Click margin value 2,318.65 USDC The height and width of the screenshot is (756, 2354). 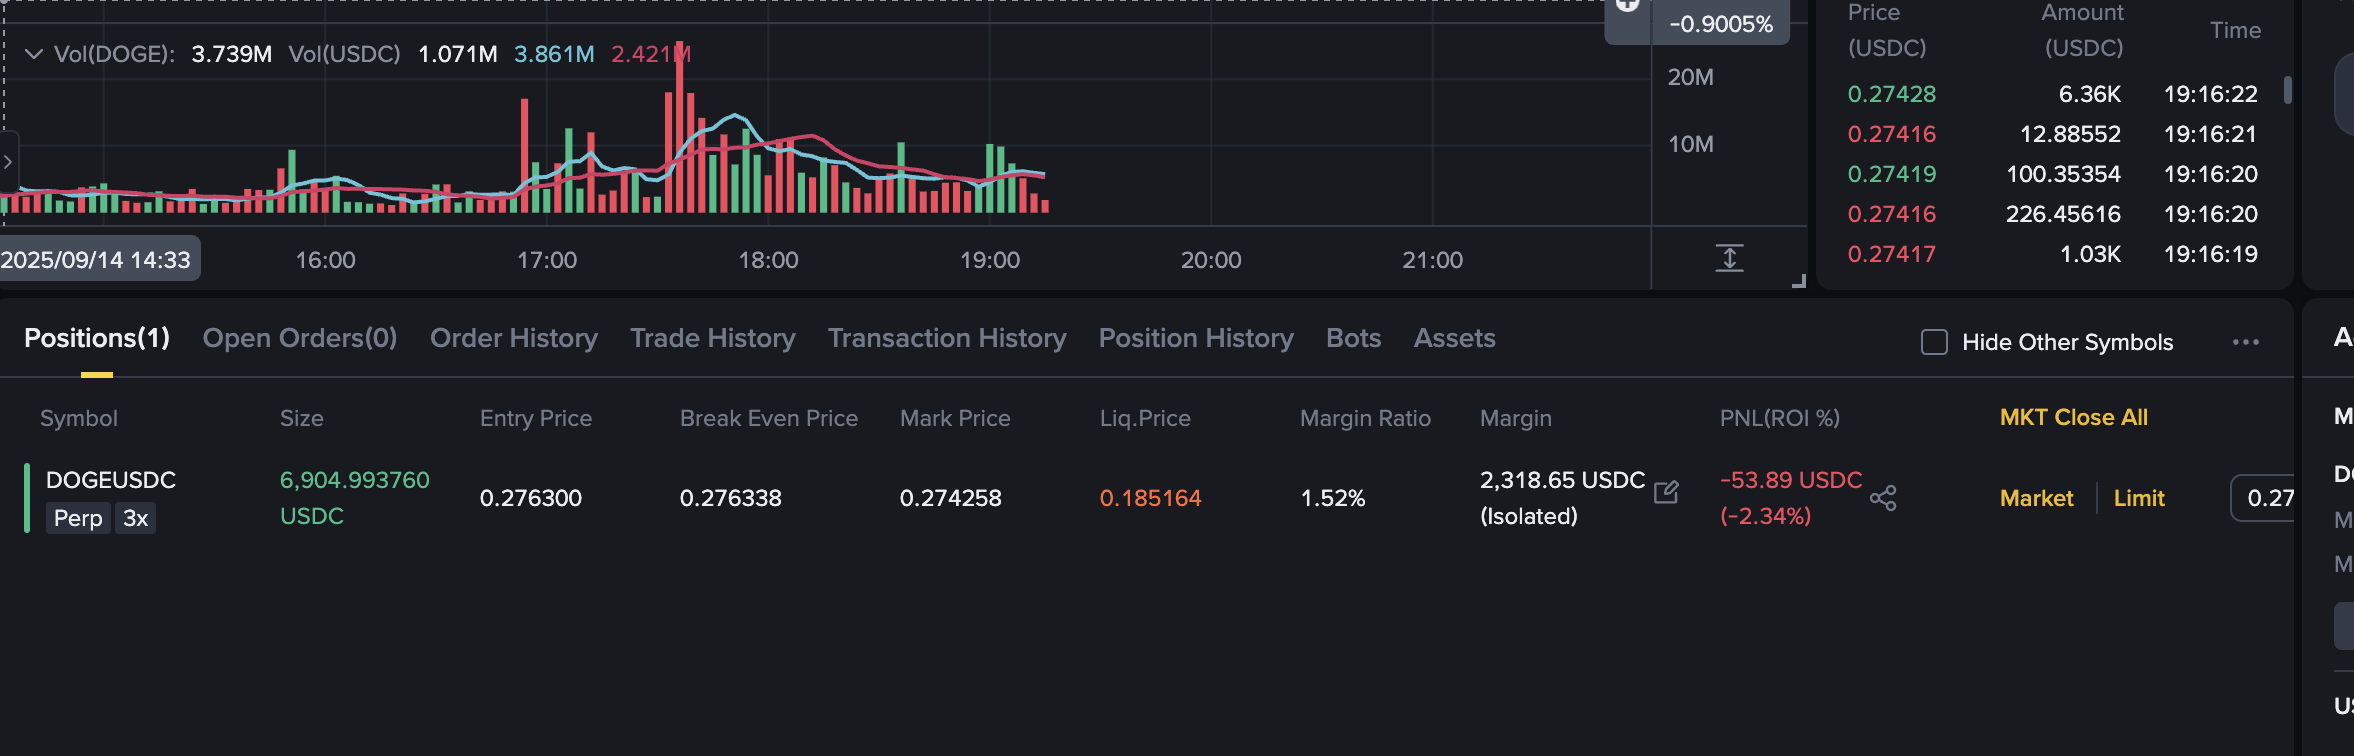pos(1563,480)
